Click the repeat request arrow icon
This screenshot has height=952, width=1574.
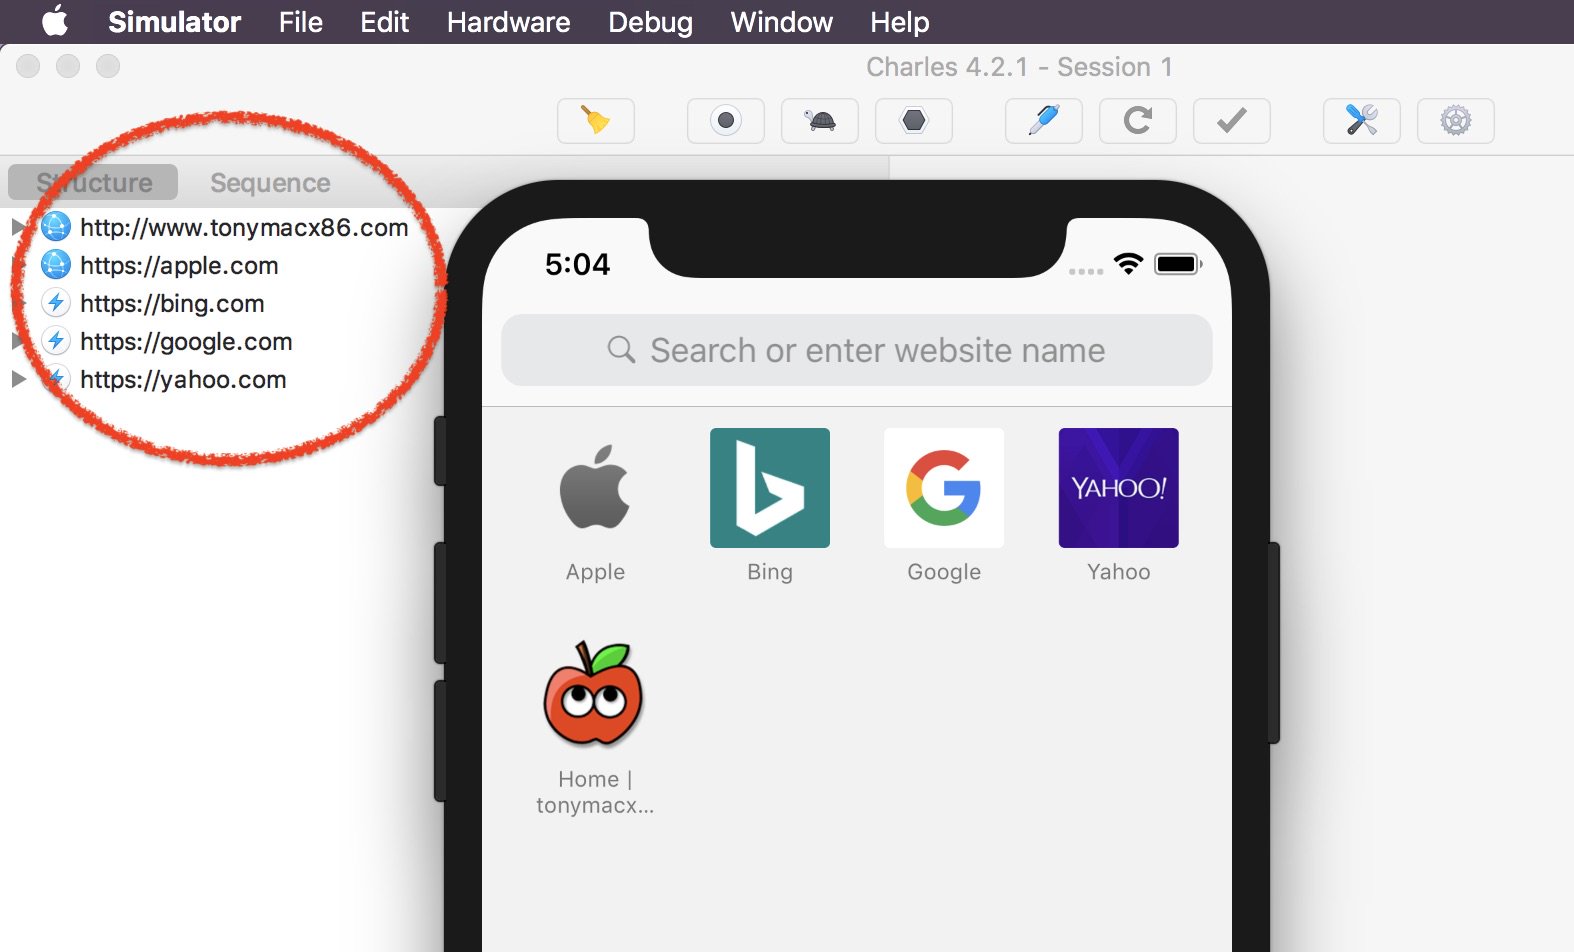coord(1138,121)
